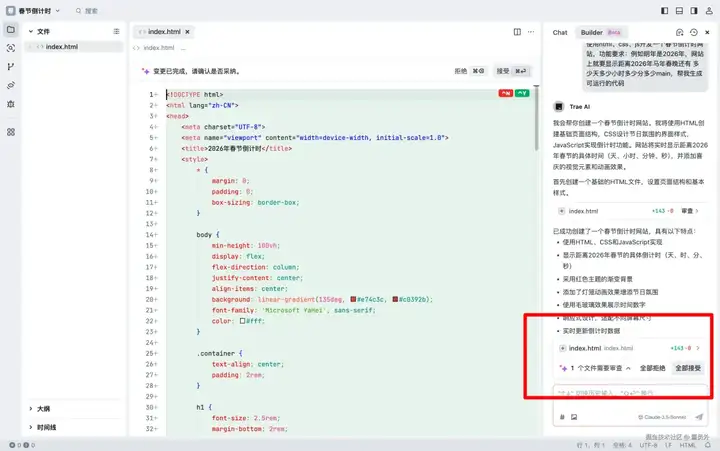
Task: Click the sparkle icon beside 变更已完成
Action: tap(146, 71)
